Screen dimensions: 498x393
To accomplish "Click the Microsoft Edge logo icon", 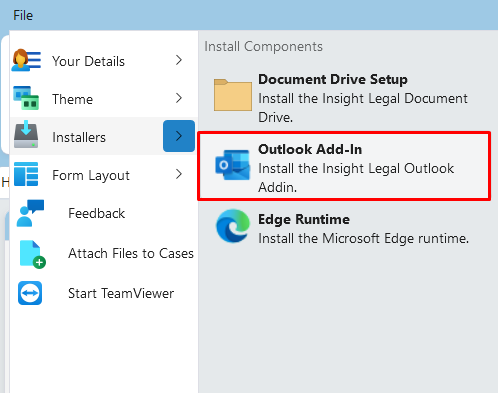I will click(x=233, y=226).
